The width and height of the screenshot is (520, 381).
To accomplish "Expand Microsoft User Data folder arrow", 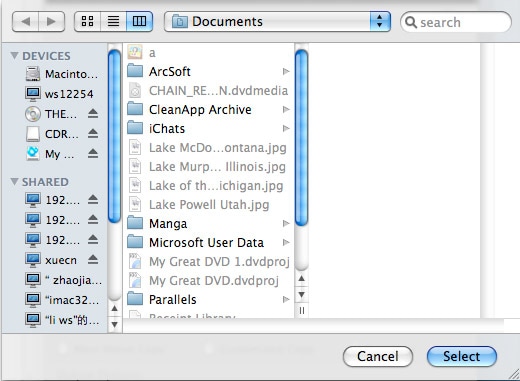I will tap(286, 242).
